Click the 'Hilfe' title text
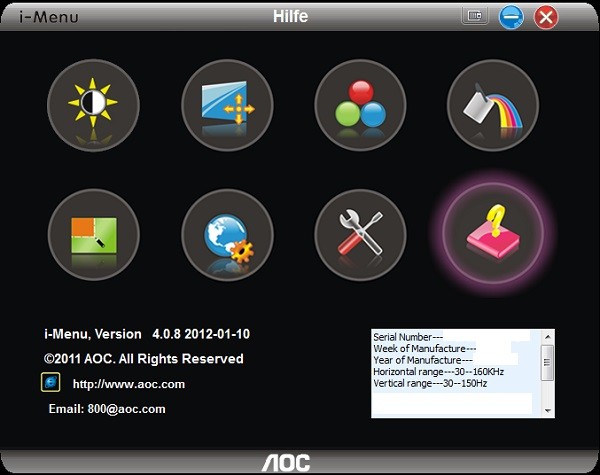 point(290,16)
